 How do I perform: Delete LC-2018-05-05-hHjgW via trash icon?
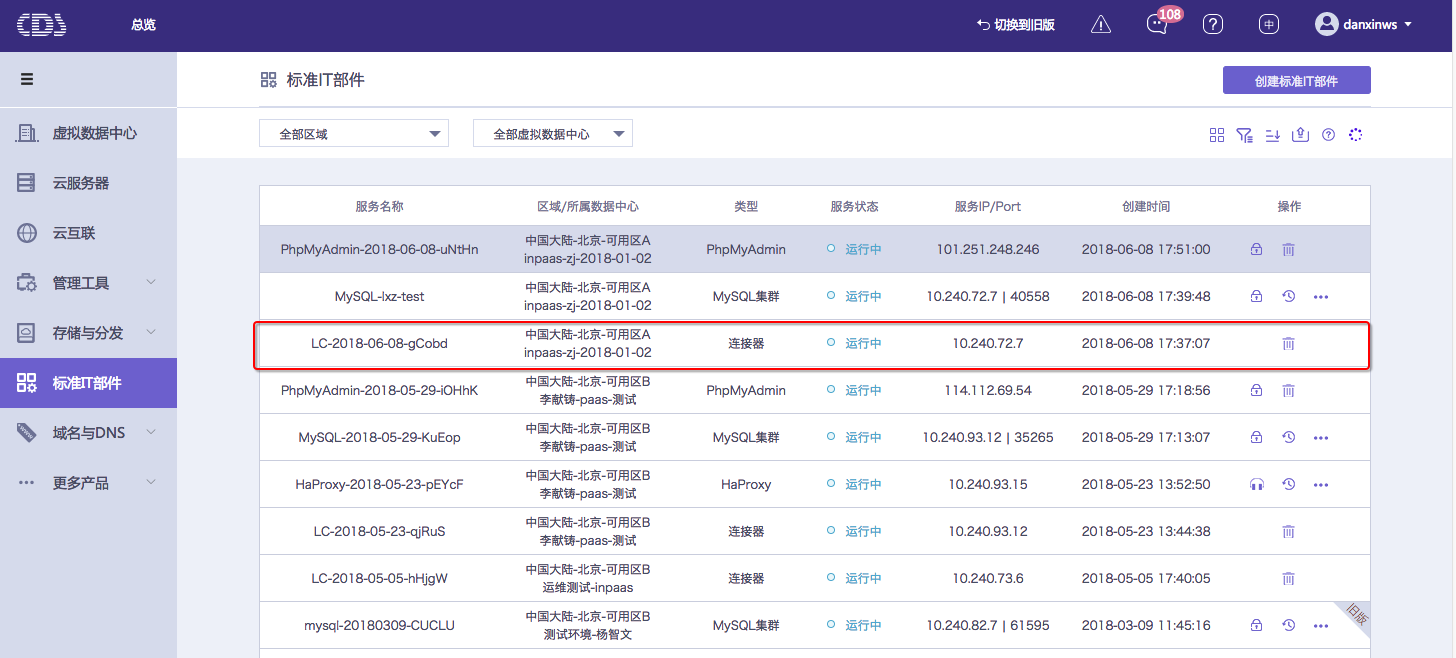(x=1289, y=579)
